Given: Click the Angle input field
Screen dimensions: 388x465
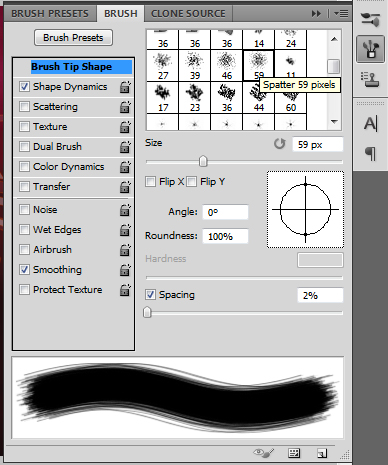Looking at the screenshot, I should point(225,212).
